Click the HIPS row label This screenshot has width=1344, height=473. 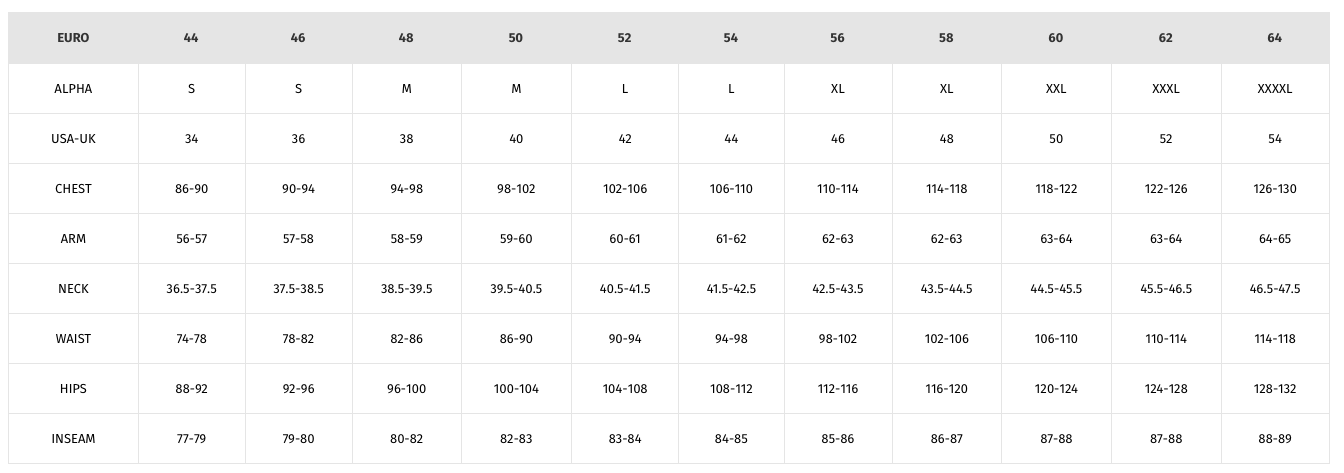pyautogui.click(x=73, y=389)
